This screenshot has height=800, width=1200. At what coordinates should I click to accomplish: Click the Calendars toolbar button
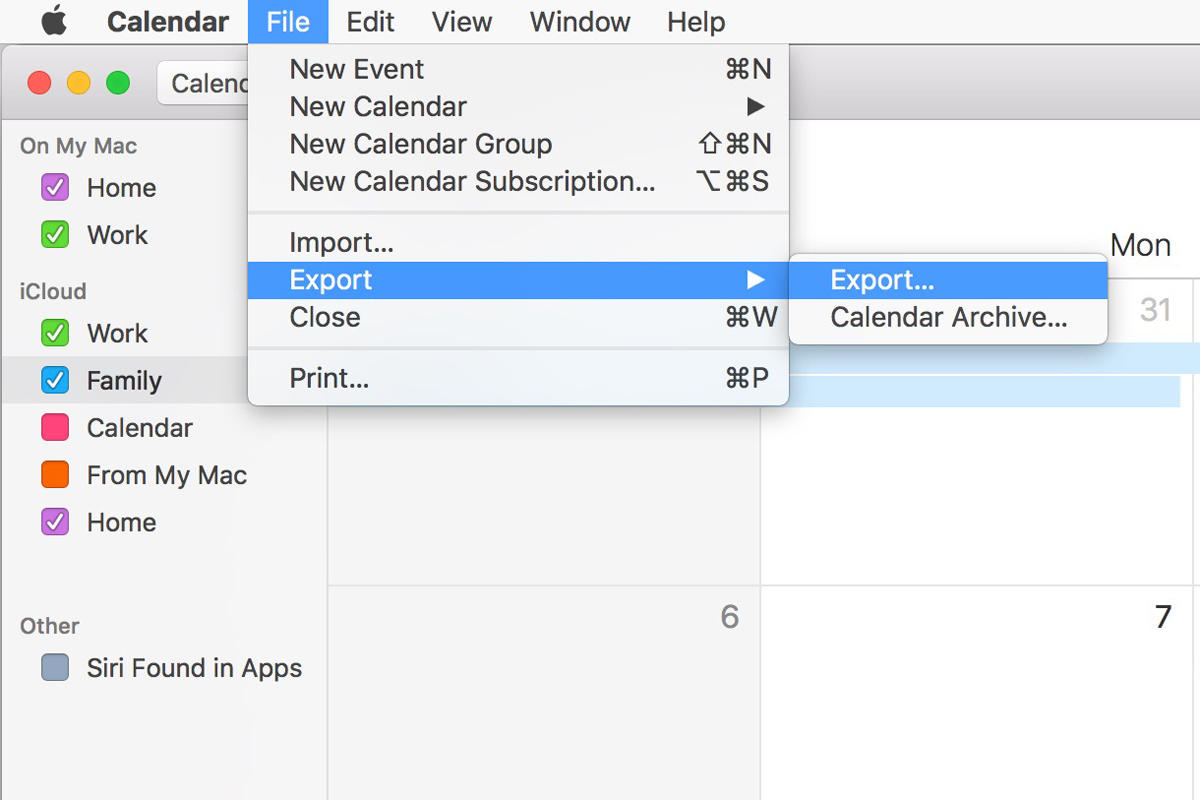tap(203, 83)
